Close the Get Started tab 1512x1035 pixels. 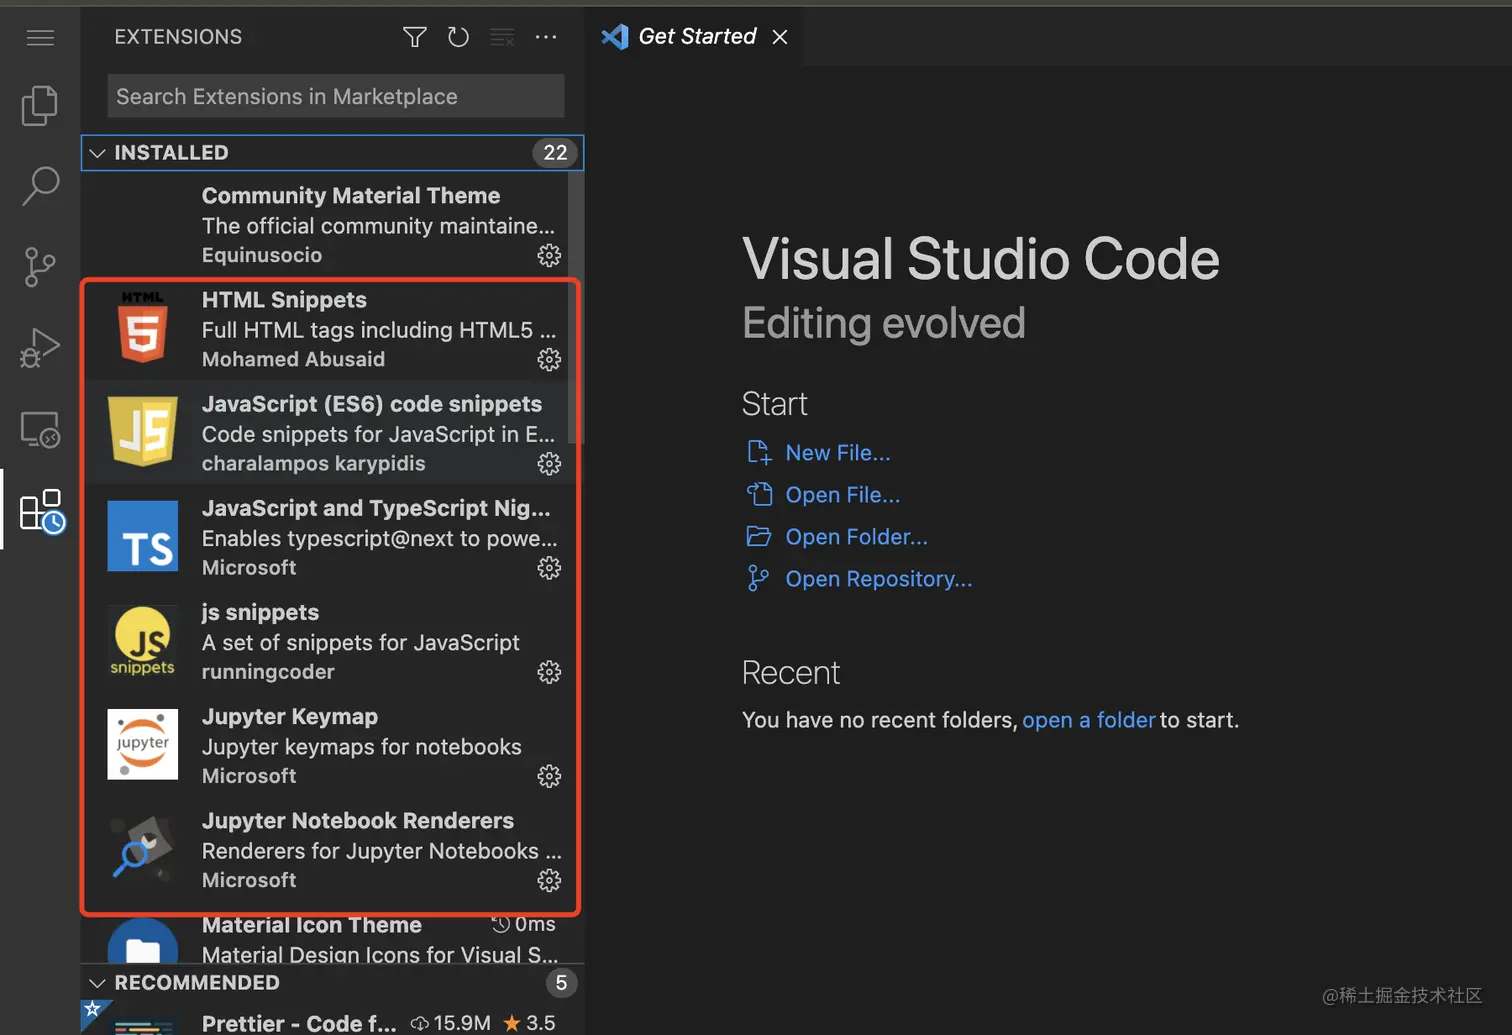click(x=780, y=37)
